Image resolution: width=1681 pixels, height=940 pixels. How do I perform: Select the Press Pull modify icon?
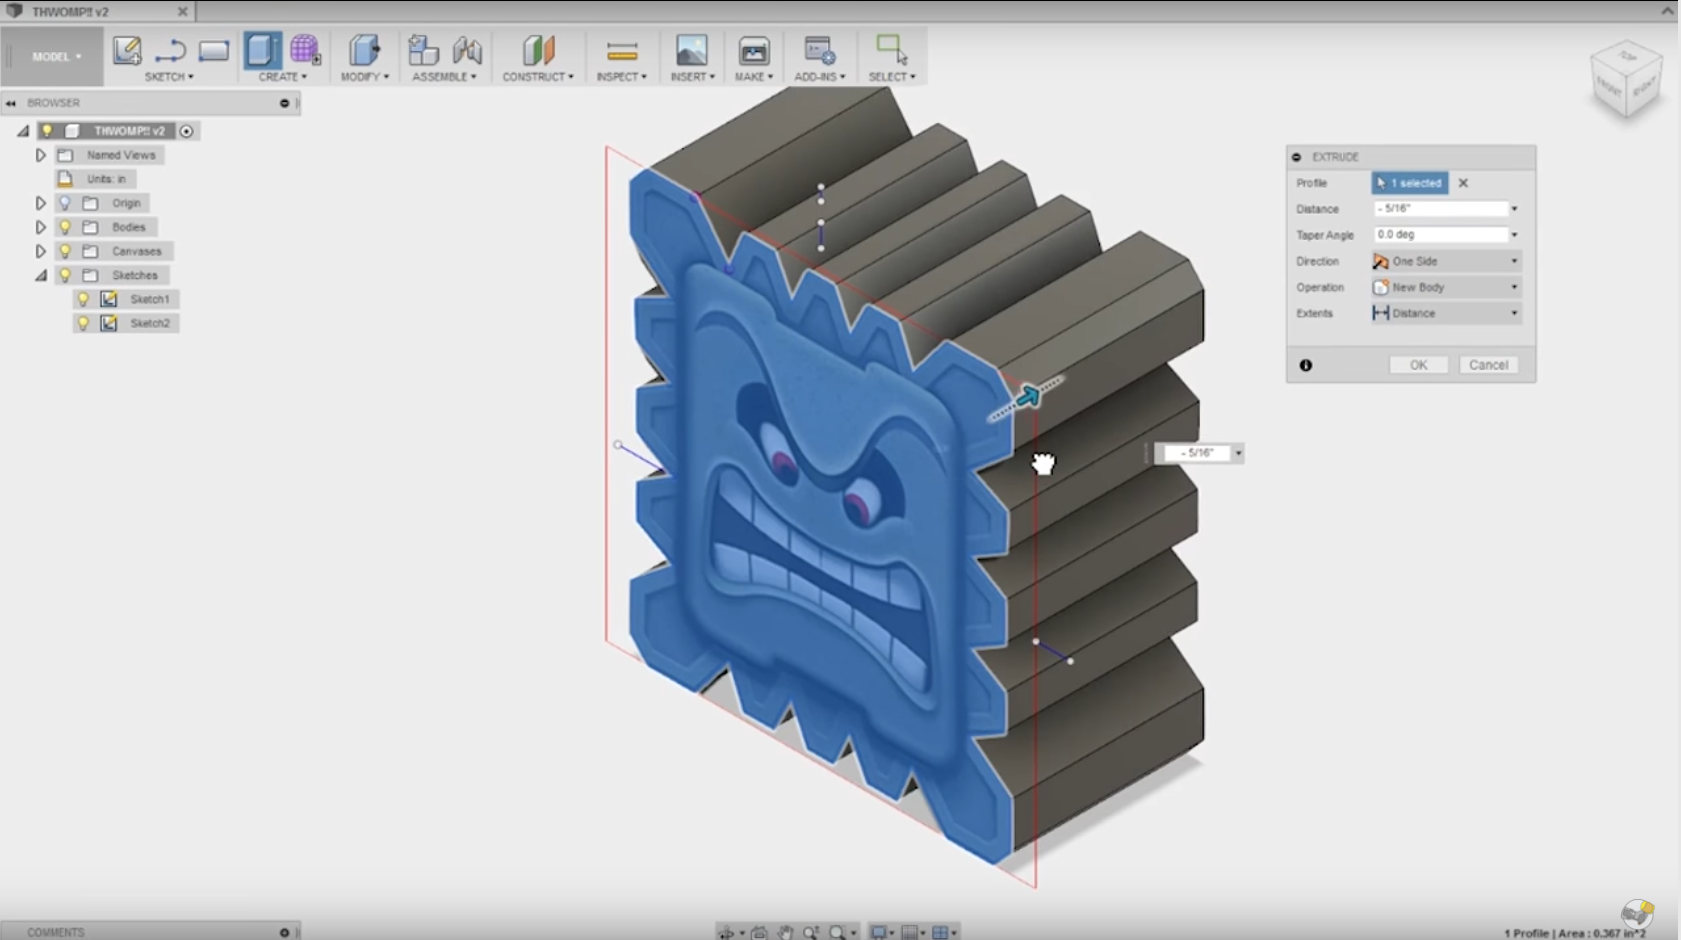click(x=364, y=50)
